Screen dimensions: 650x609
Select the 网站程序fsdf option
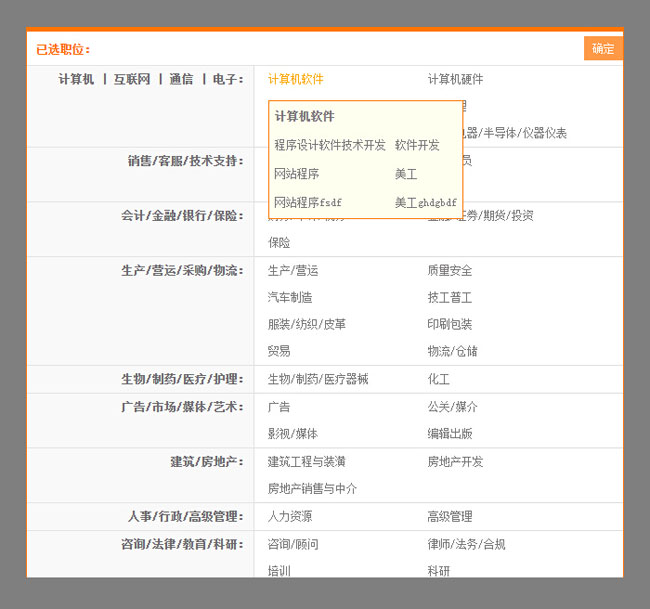pyautogui.click(x=307, y=202)
